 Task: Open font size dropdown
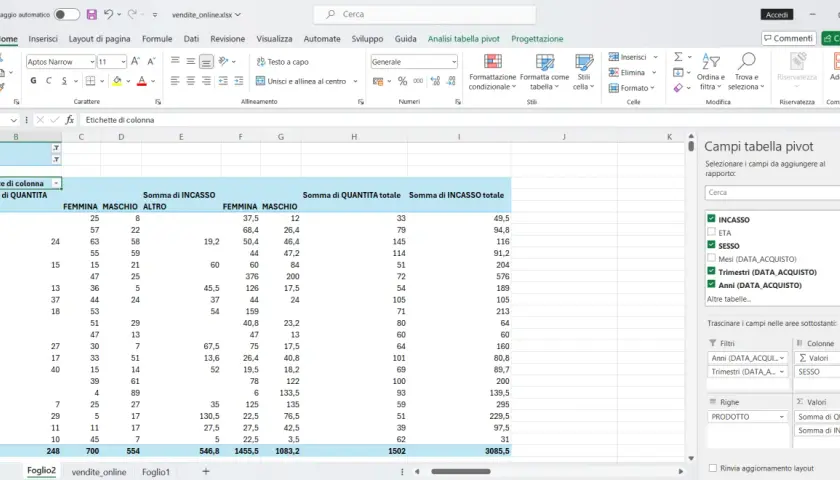(123, 62)
